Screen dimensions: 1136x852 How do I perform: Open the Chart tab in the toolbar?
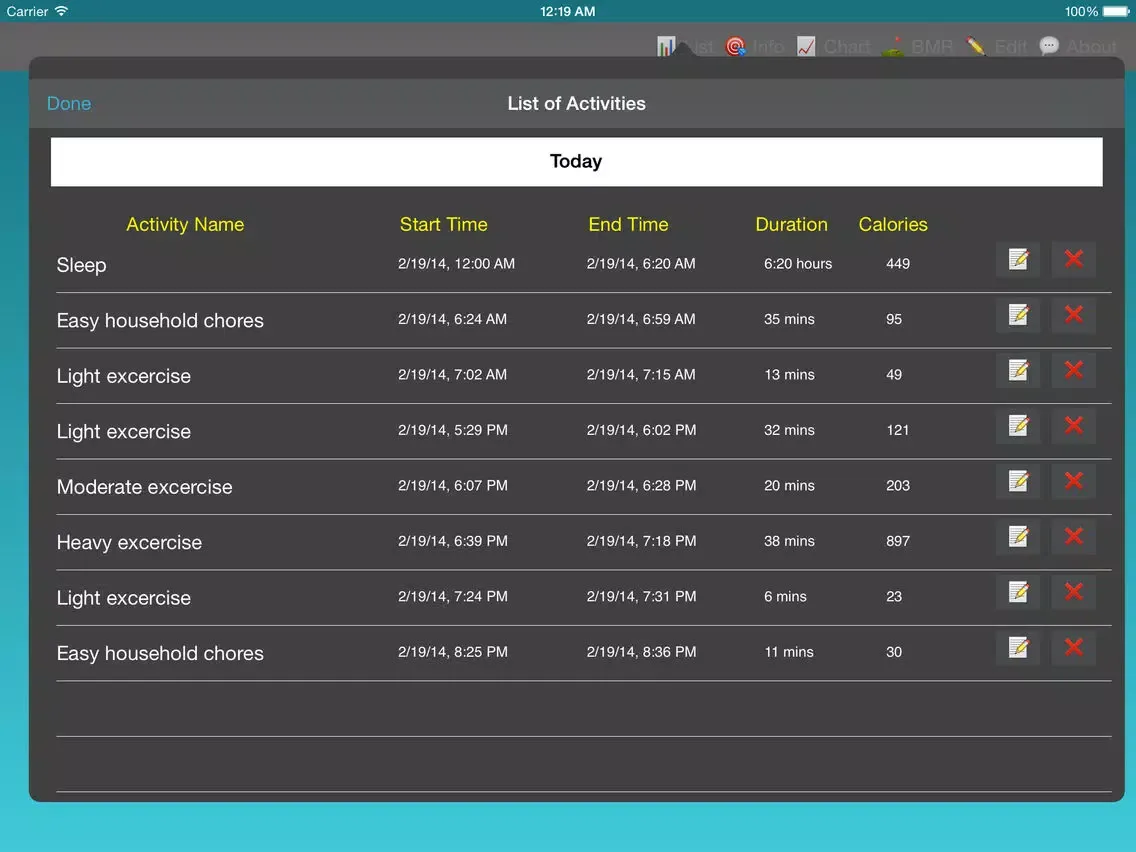click(833, 47)
